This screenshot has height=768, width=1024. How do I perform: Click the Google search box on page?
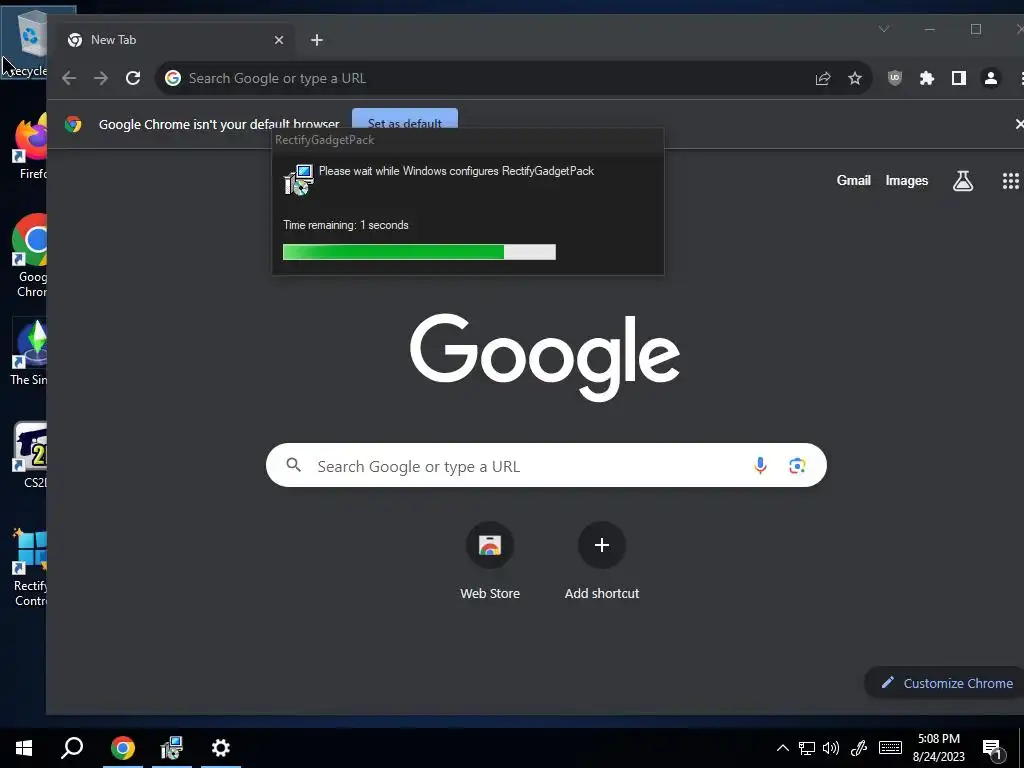(546, 465)
